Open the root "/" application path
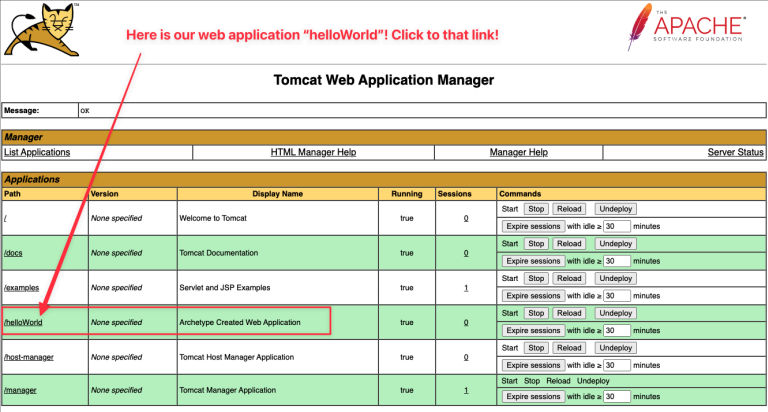 click(x=5, y=218)
